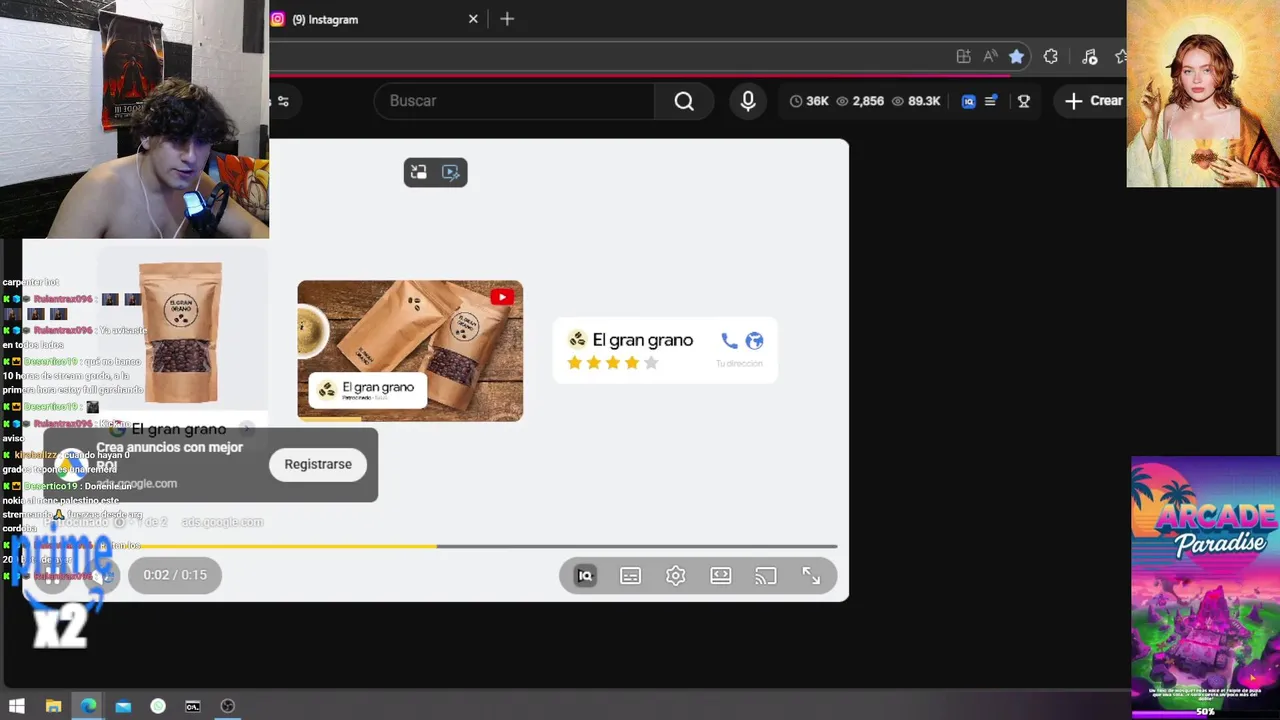Click the 89.3K views stat

[x=916, y=101]
